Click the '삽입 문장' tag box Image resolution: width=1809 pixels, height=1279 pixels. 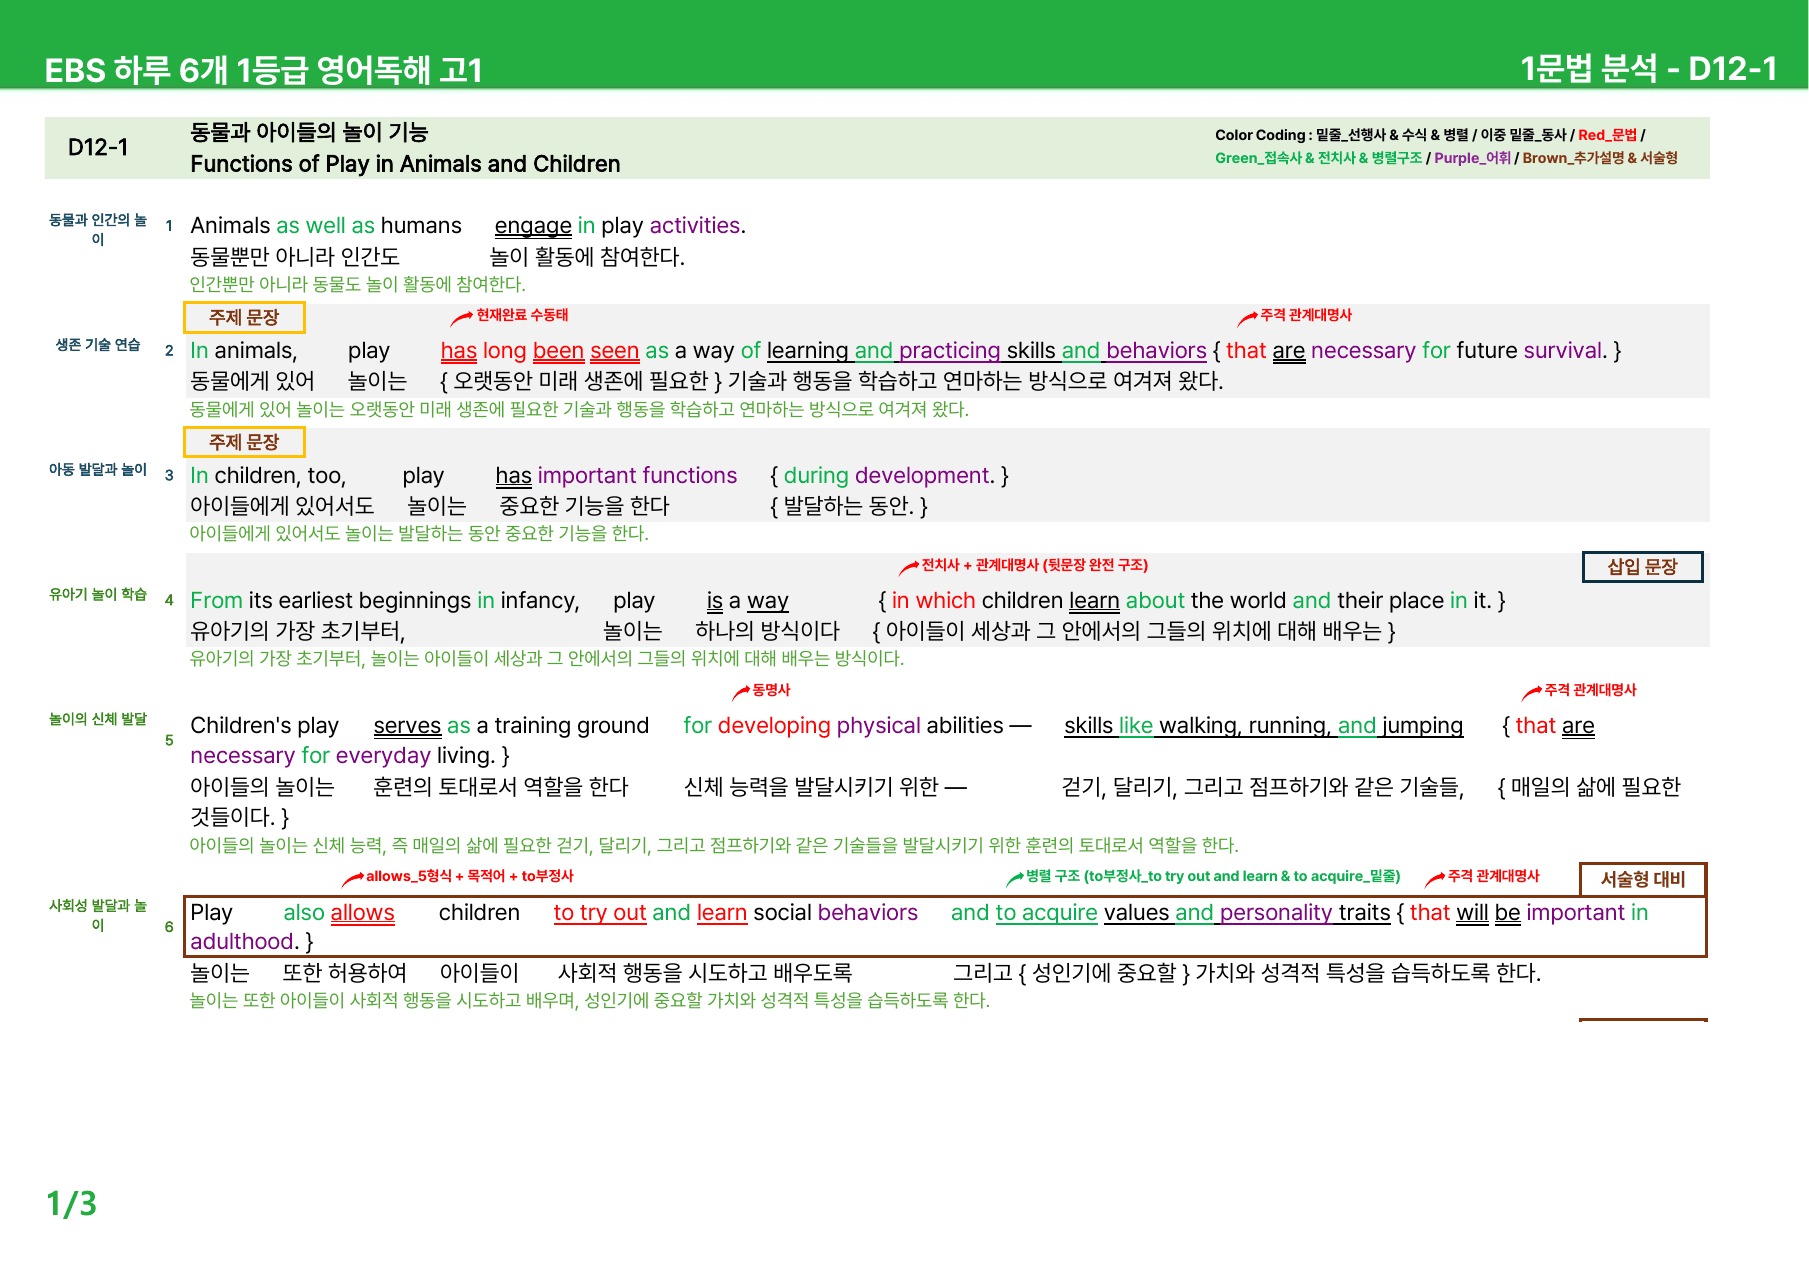click(x=1642, y=567)
